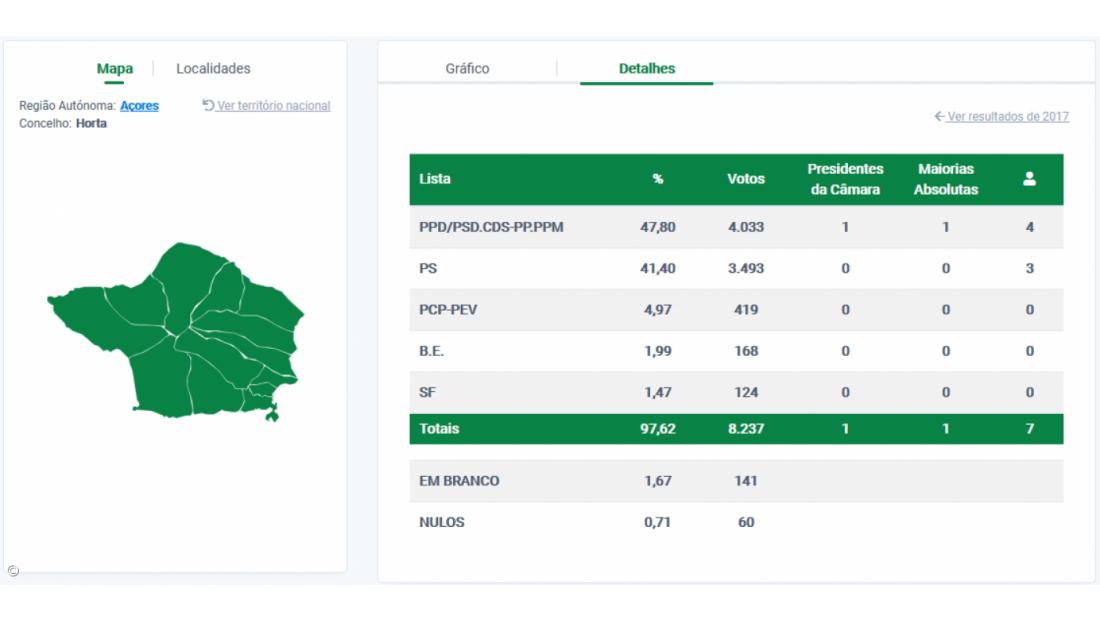1100x620 pixels.
Task: Select the PPD/PSD.CDS-PP.PPM list row
Action: [x=491, y=227]
